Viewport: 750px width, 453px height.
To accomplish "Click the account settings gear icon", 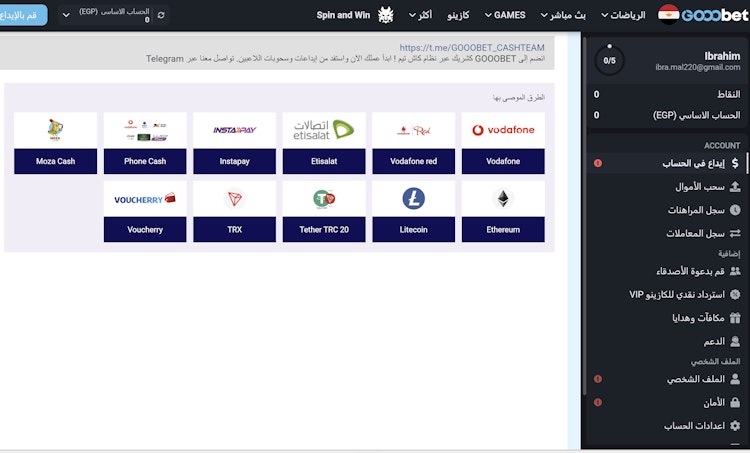I will click(x=735, y=426).
